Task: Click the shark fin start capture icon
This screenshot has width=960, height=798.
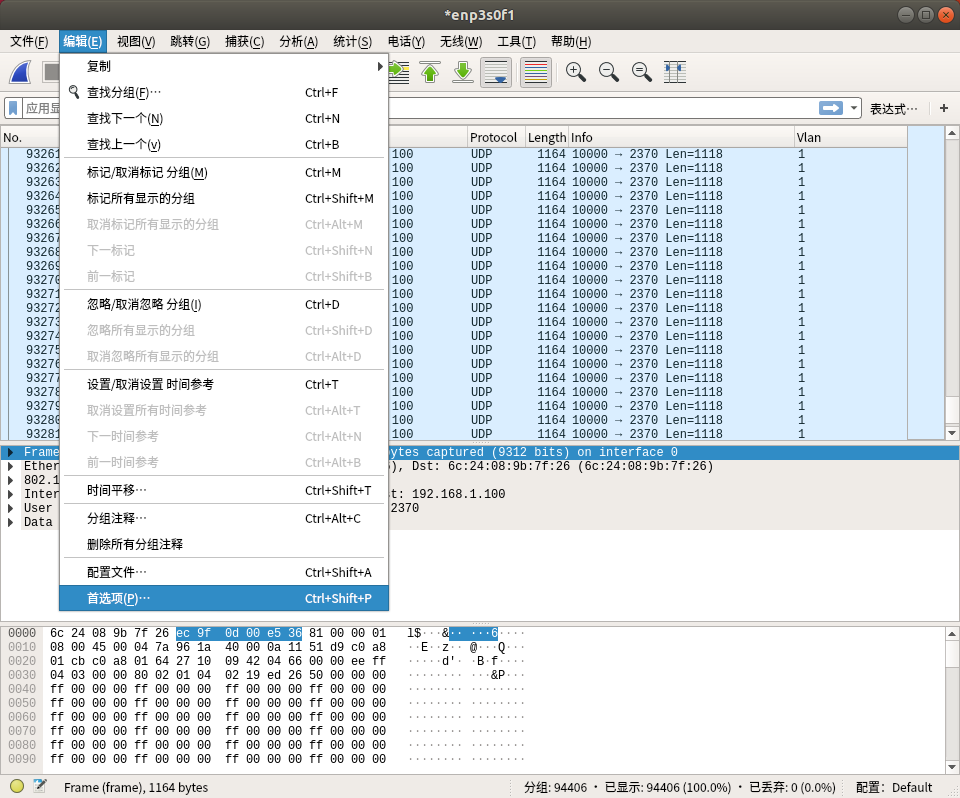Action: coord(21,72)
